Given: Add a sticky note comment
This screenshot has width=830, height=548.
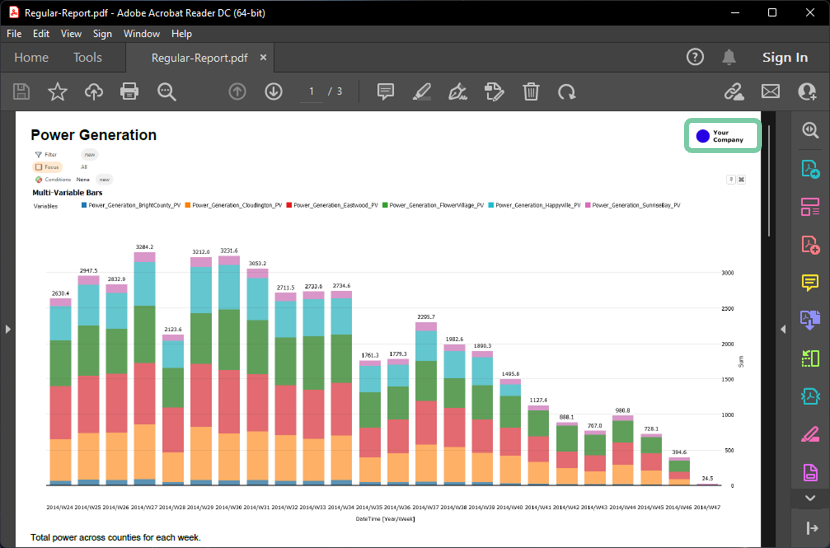Looking at the screenshot, I should [x=385, y=92].
